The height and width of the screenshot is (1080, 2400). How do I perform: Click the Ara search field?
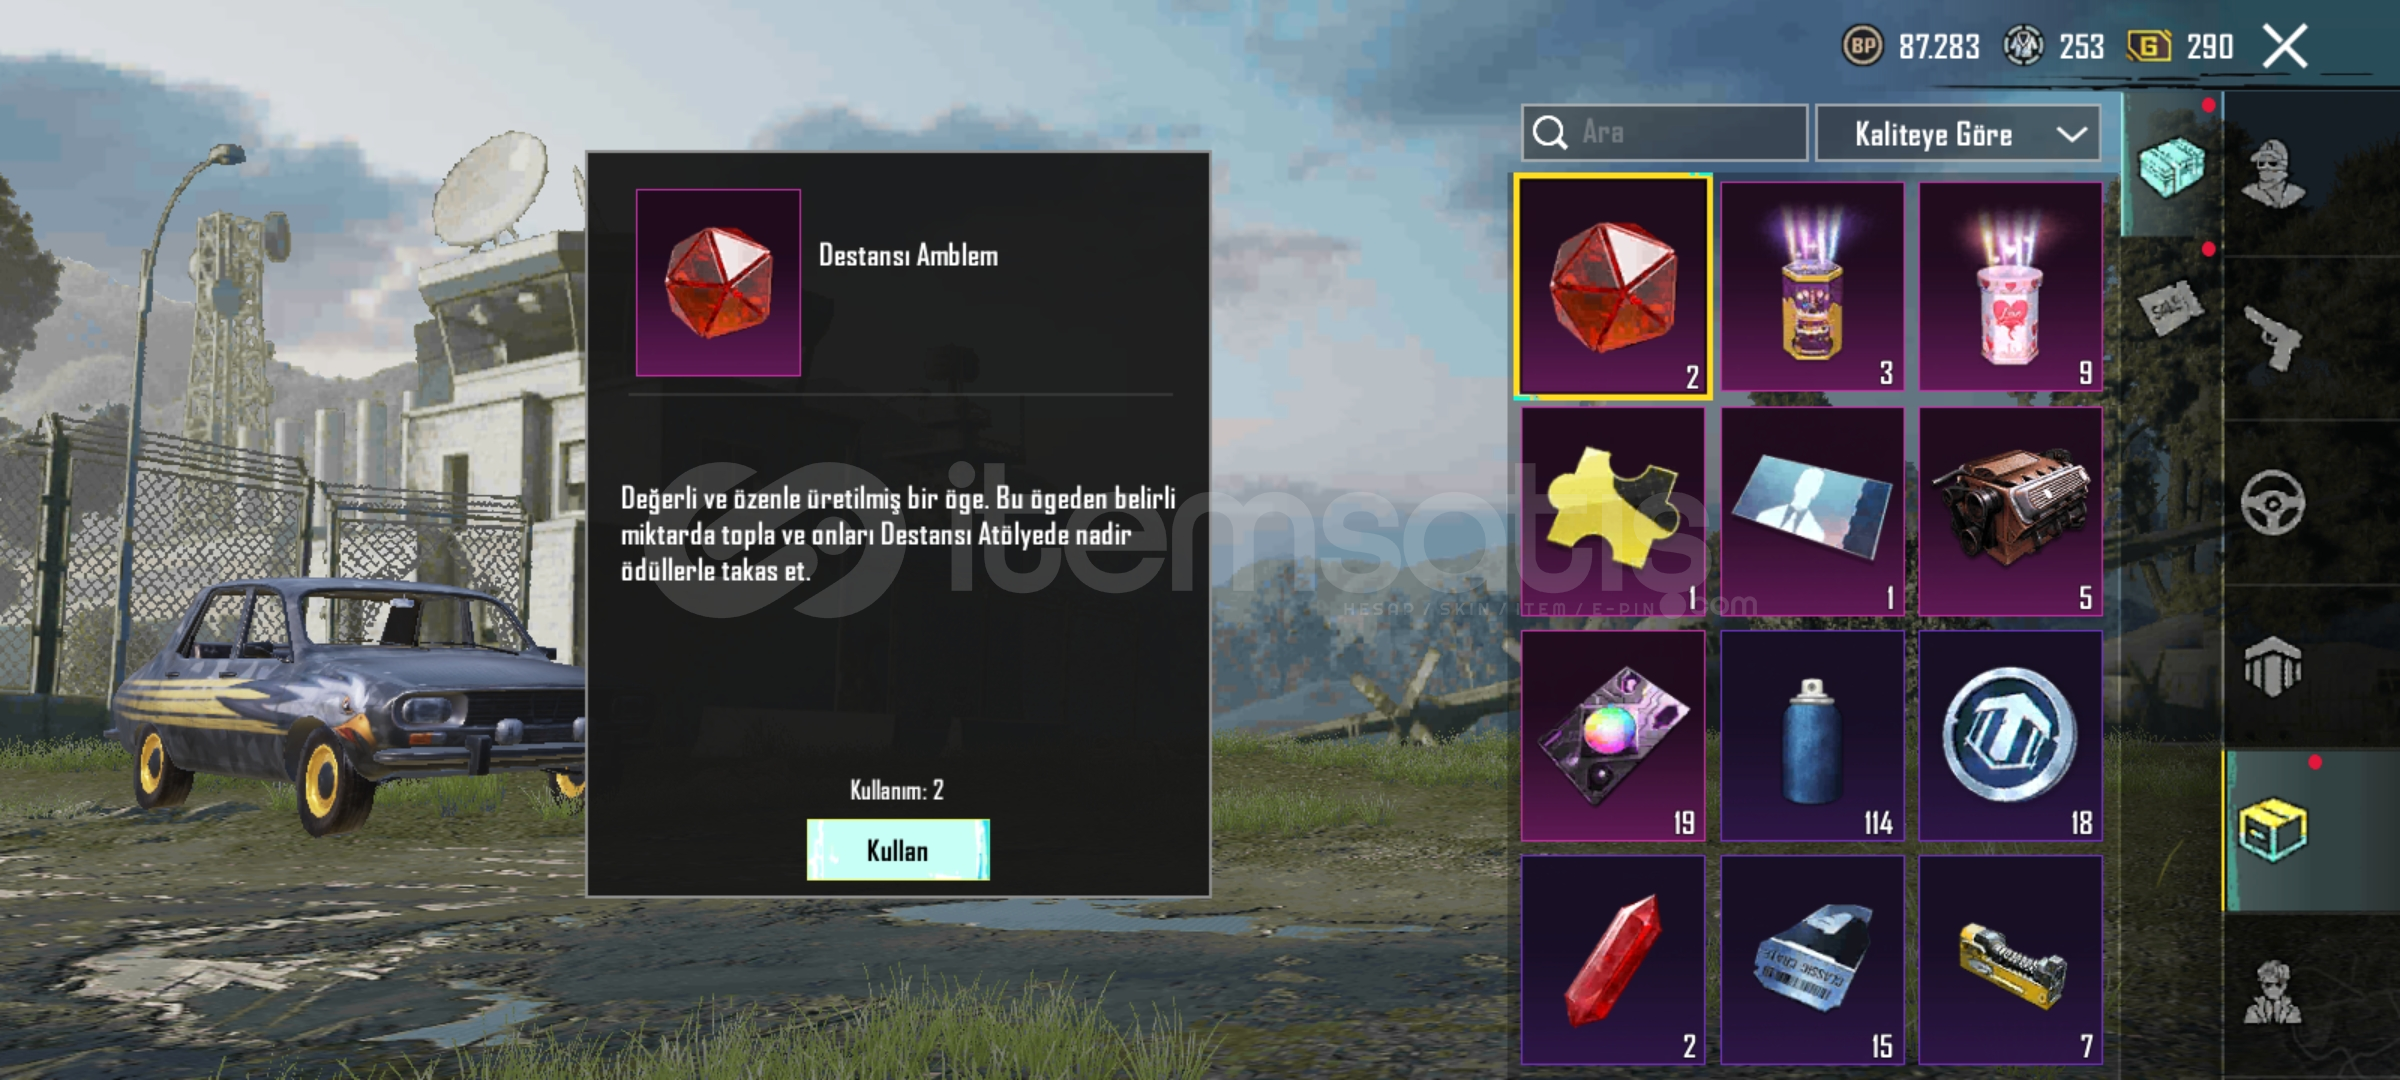(1664, 133)
